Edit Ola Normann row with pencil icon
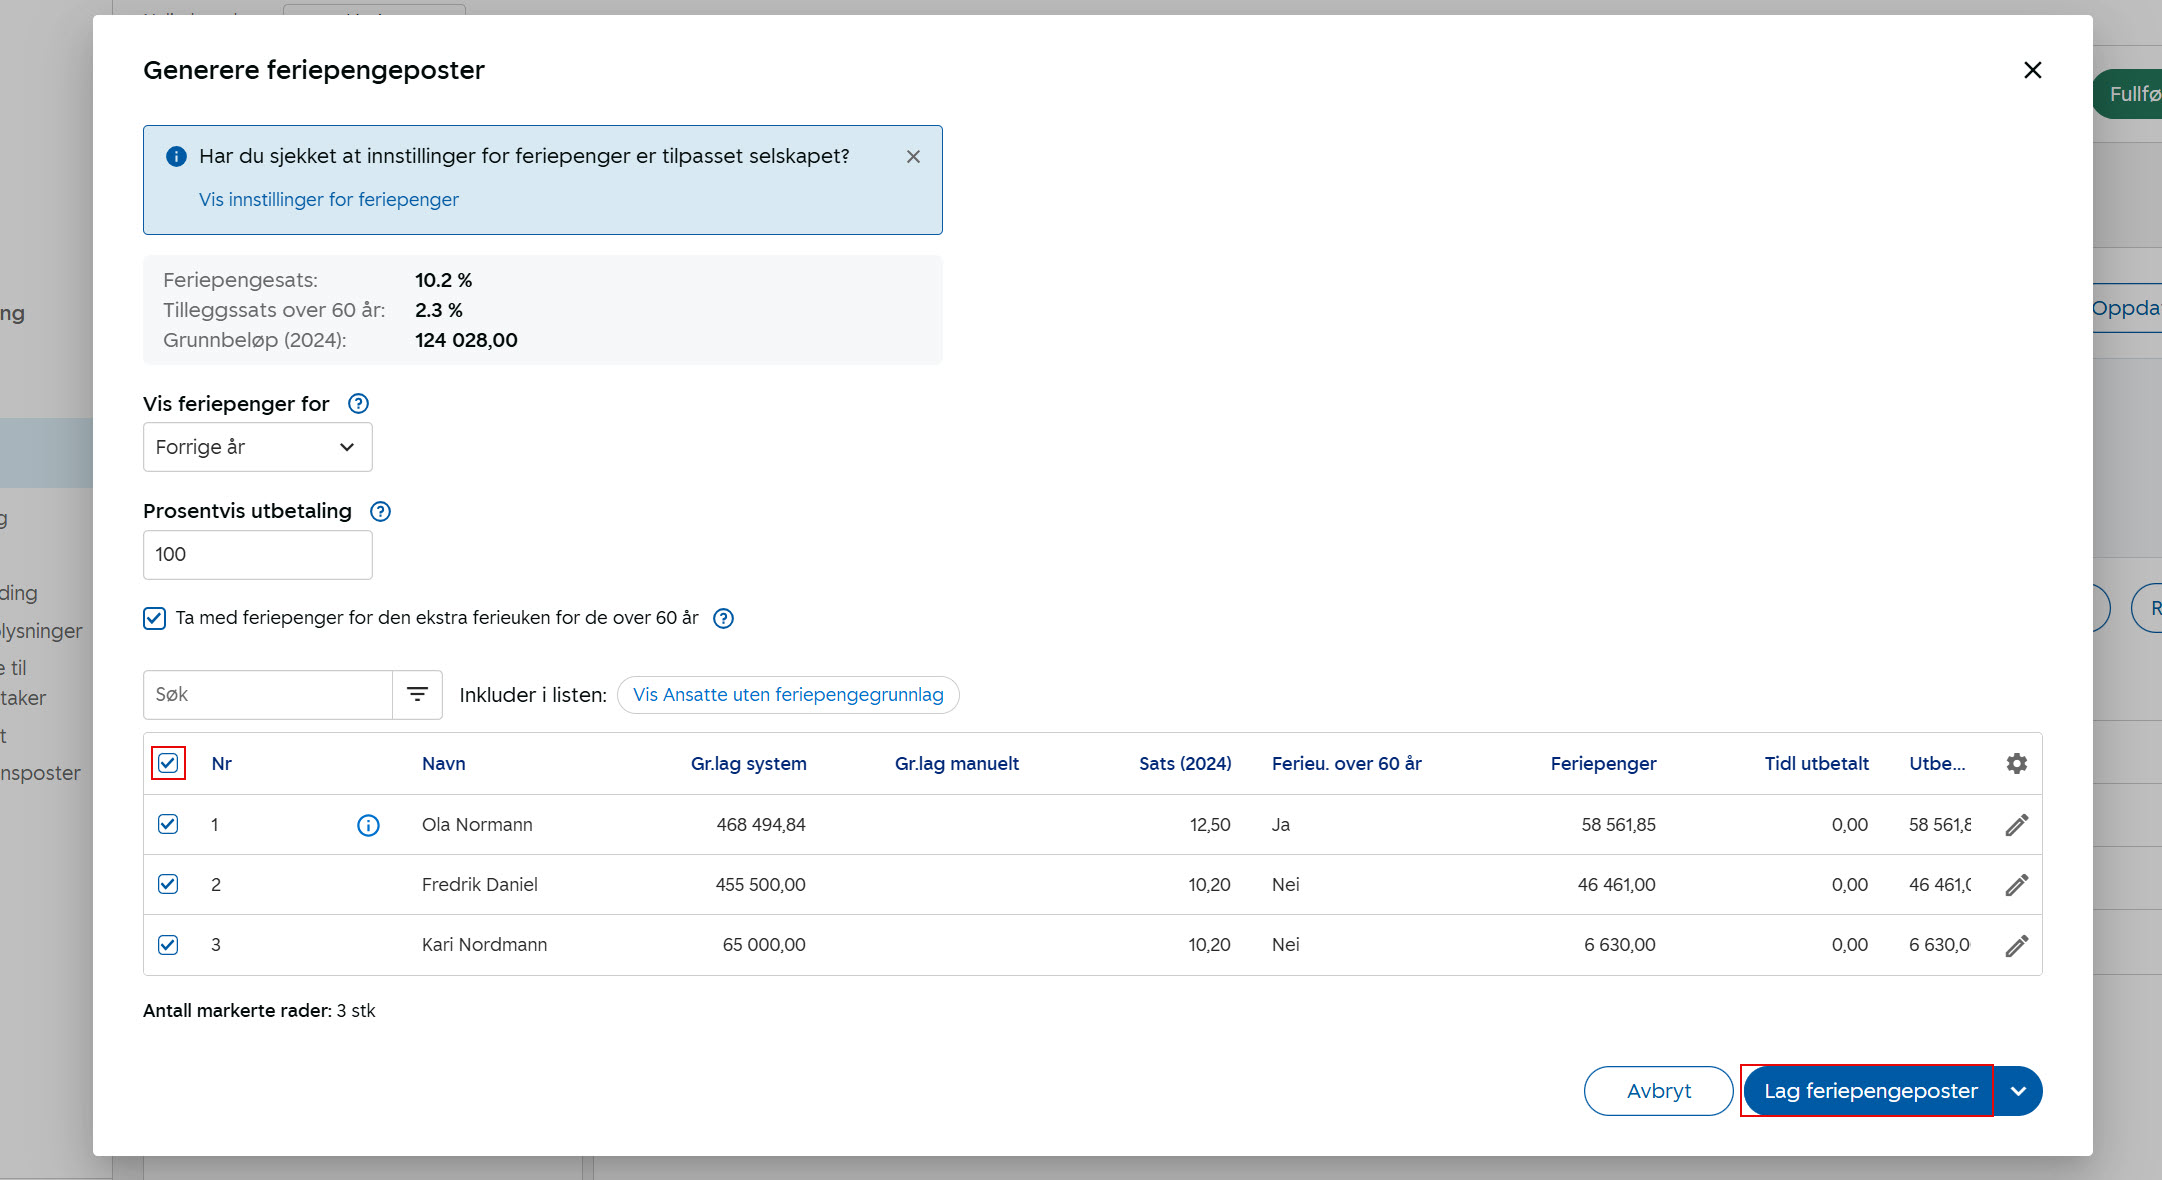Screen dimensions: 2162x1180 tap(2016, 825)
